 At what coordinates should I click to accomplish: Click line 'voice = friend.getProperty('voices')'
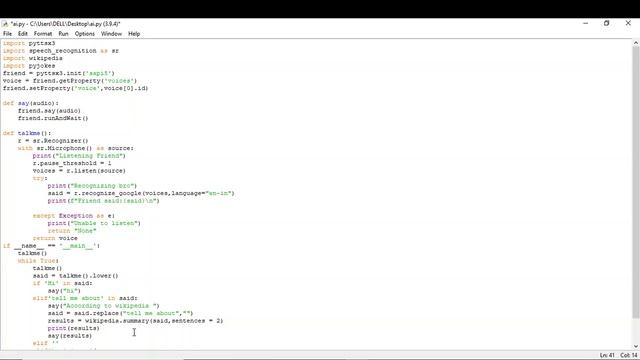[x=70, y=81]
